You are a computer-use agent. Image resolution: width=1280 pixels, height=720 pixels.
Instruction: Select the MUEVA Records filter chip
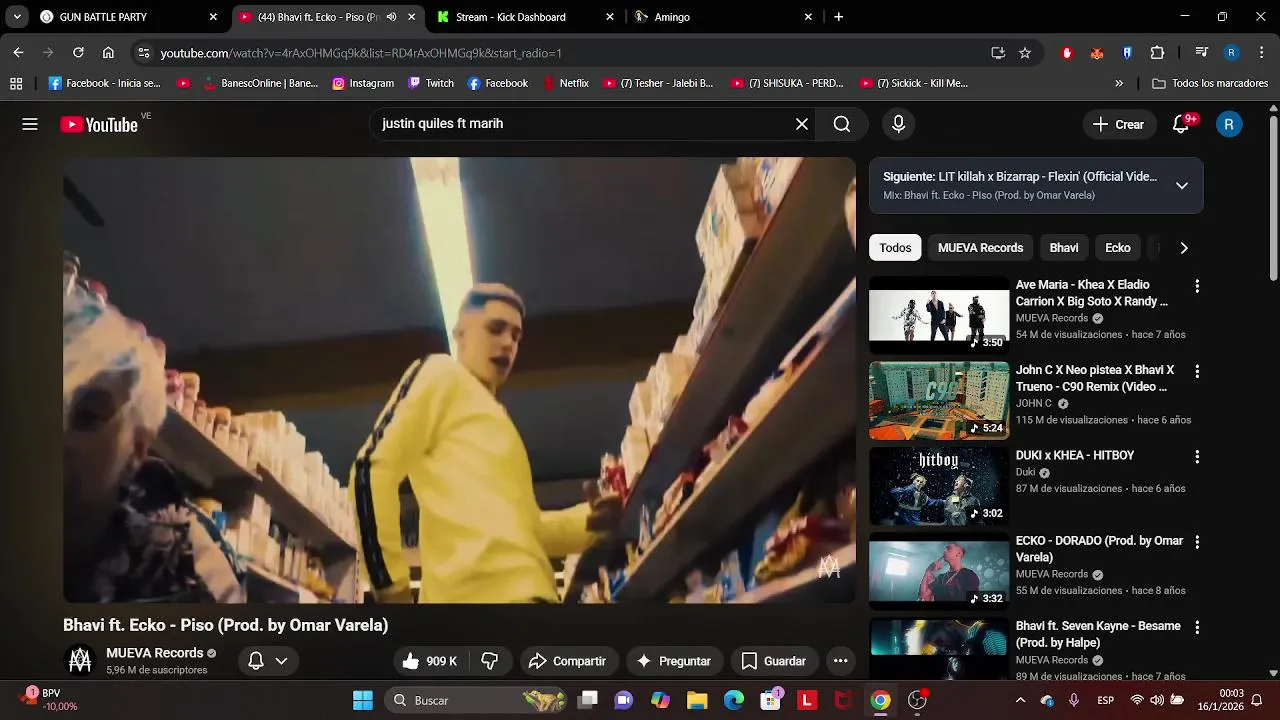980,248
